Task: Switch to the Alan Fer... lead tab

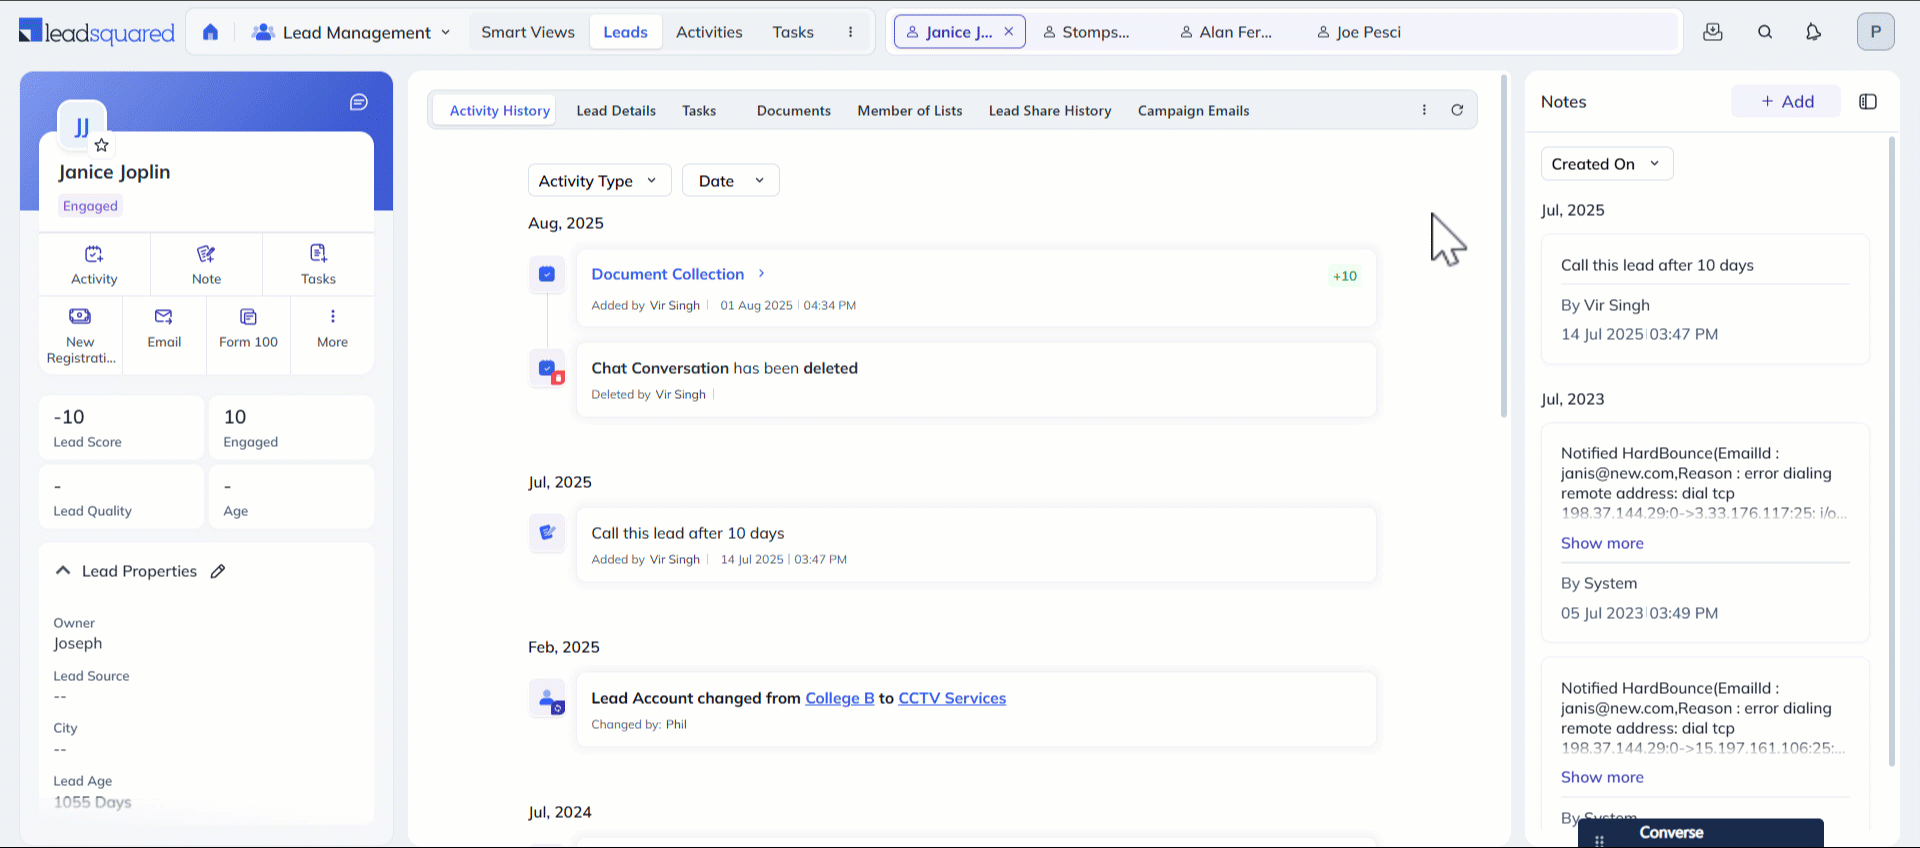Action: [1227, 32]
